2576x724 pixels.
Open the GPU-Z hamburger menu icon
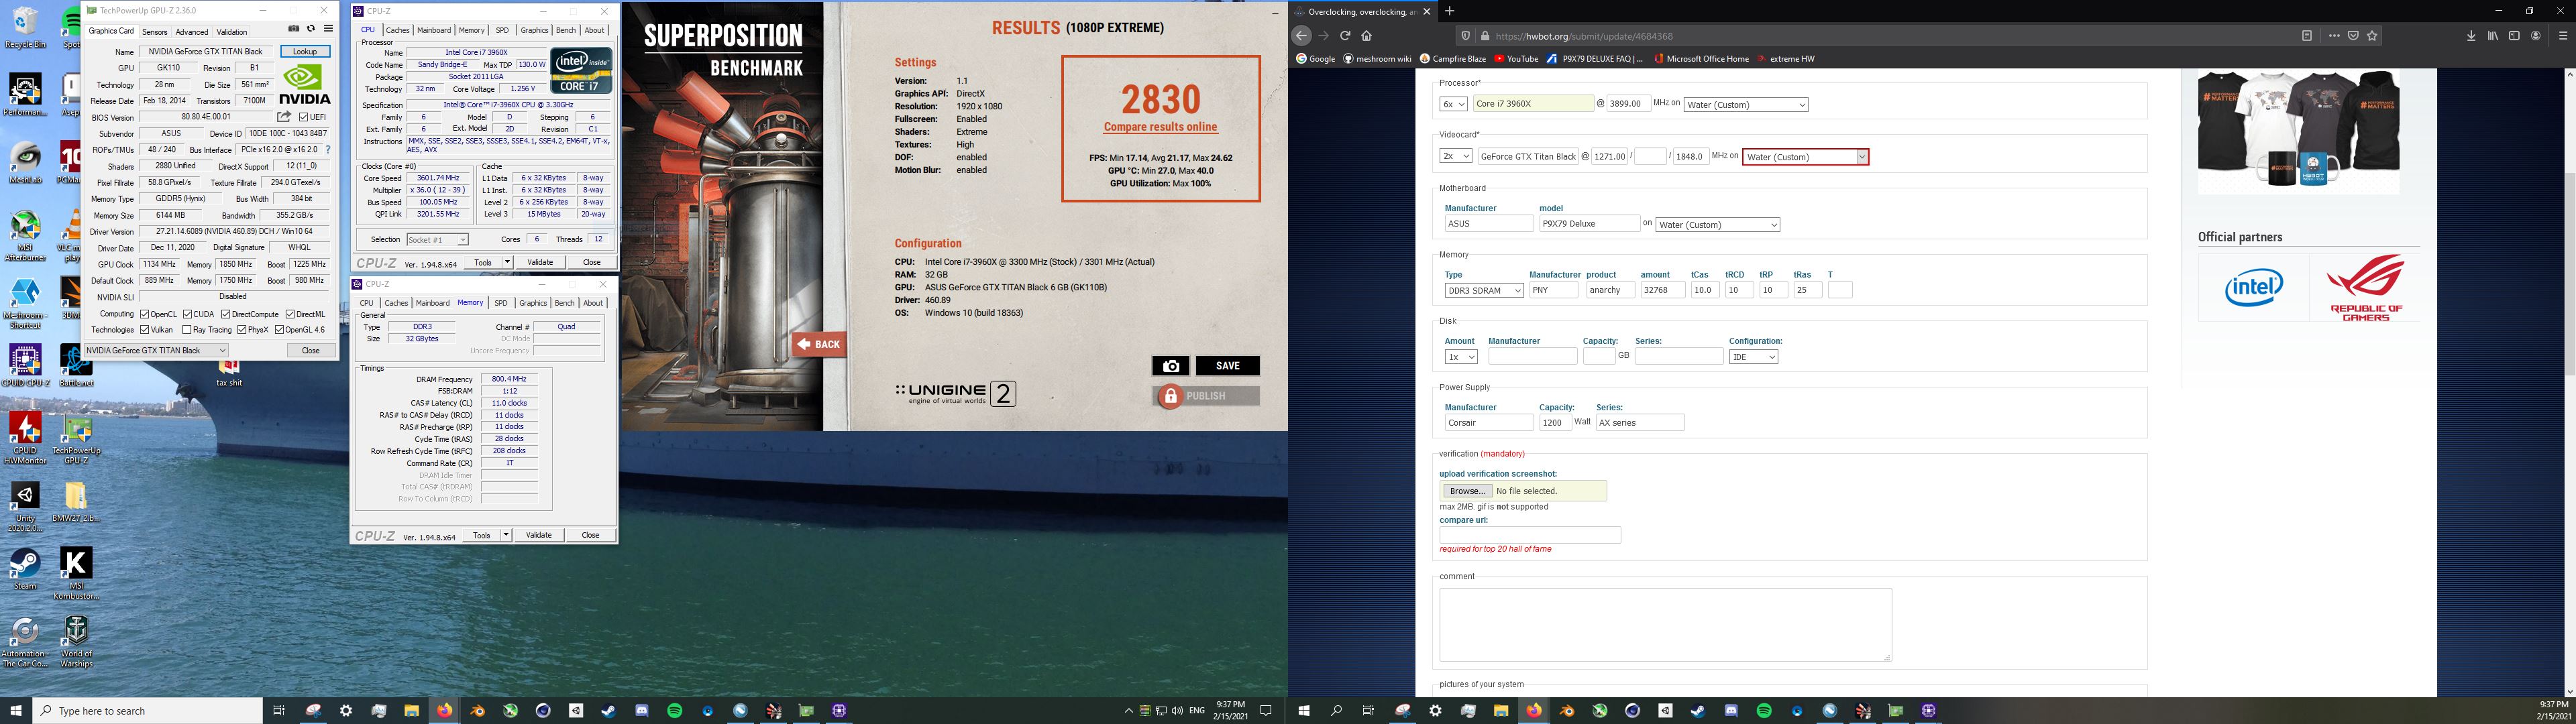(328, 29)
